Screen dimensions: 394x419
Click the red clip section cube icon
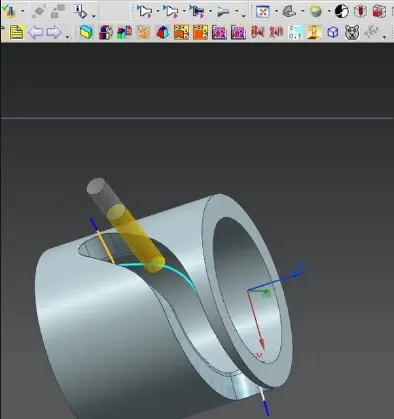point(360,11)
